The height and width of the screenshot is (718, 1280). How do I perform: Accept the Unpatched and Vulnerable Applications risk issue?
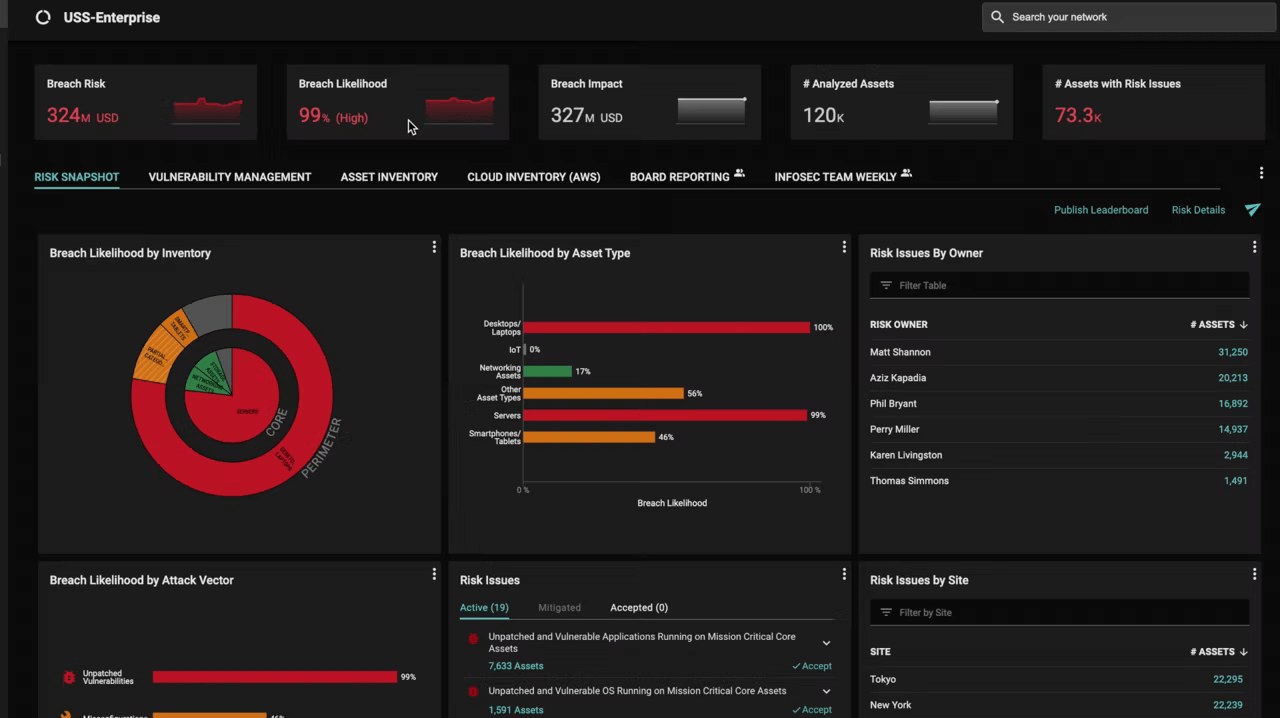[x=811, y=665]
